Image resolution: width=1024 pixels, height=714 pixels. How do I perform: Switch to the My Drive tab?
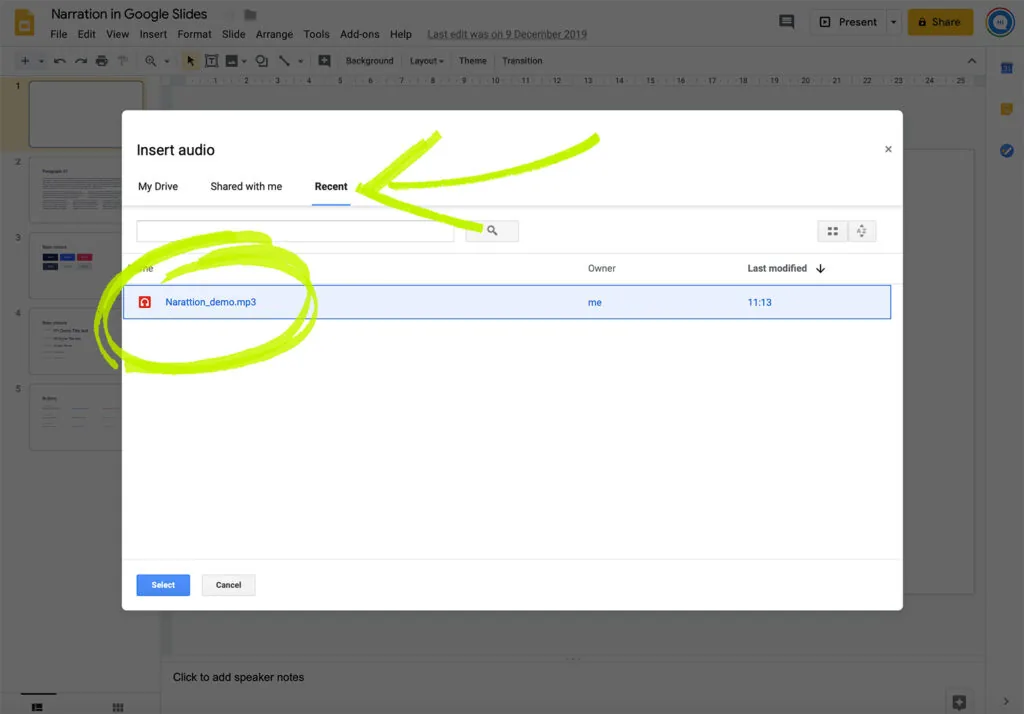pyautogui.click(x=157, y=187)
